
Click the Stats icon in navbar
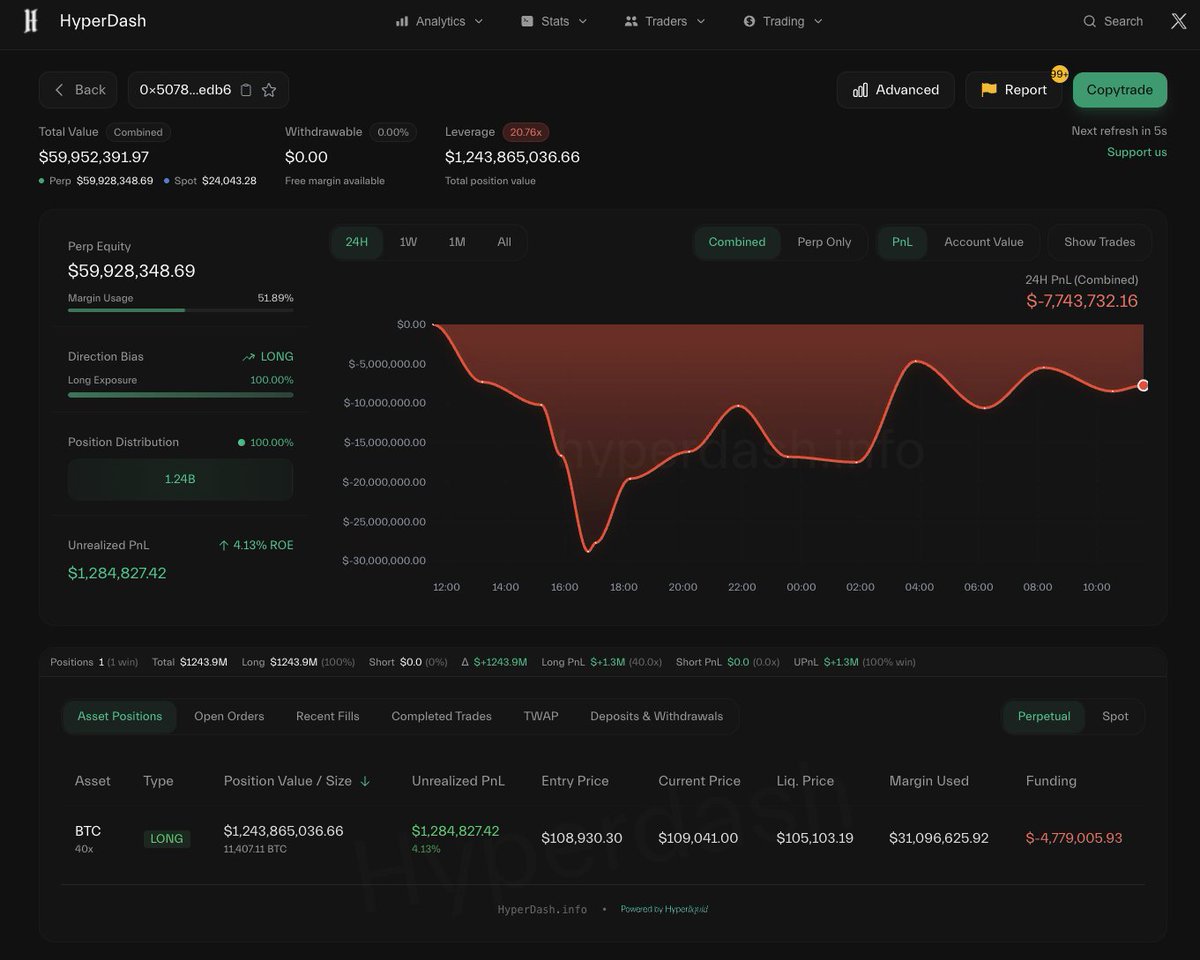point(527,21)
